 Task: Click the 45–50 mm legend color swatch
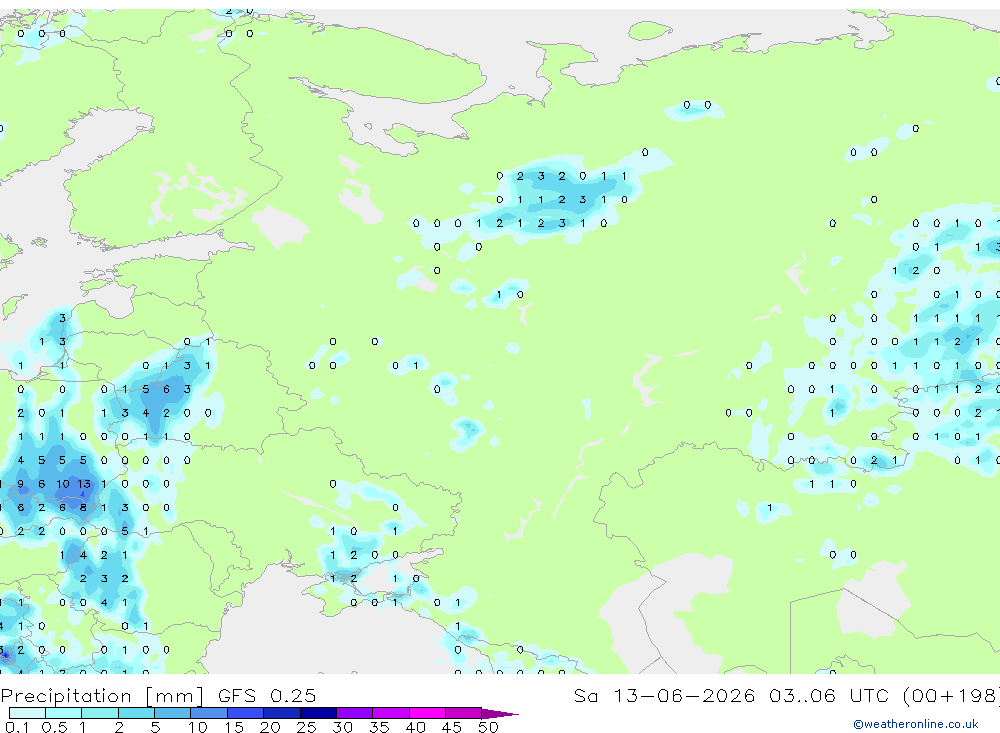tap(463, 713)
